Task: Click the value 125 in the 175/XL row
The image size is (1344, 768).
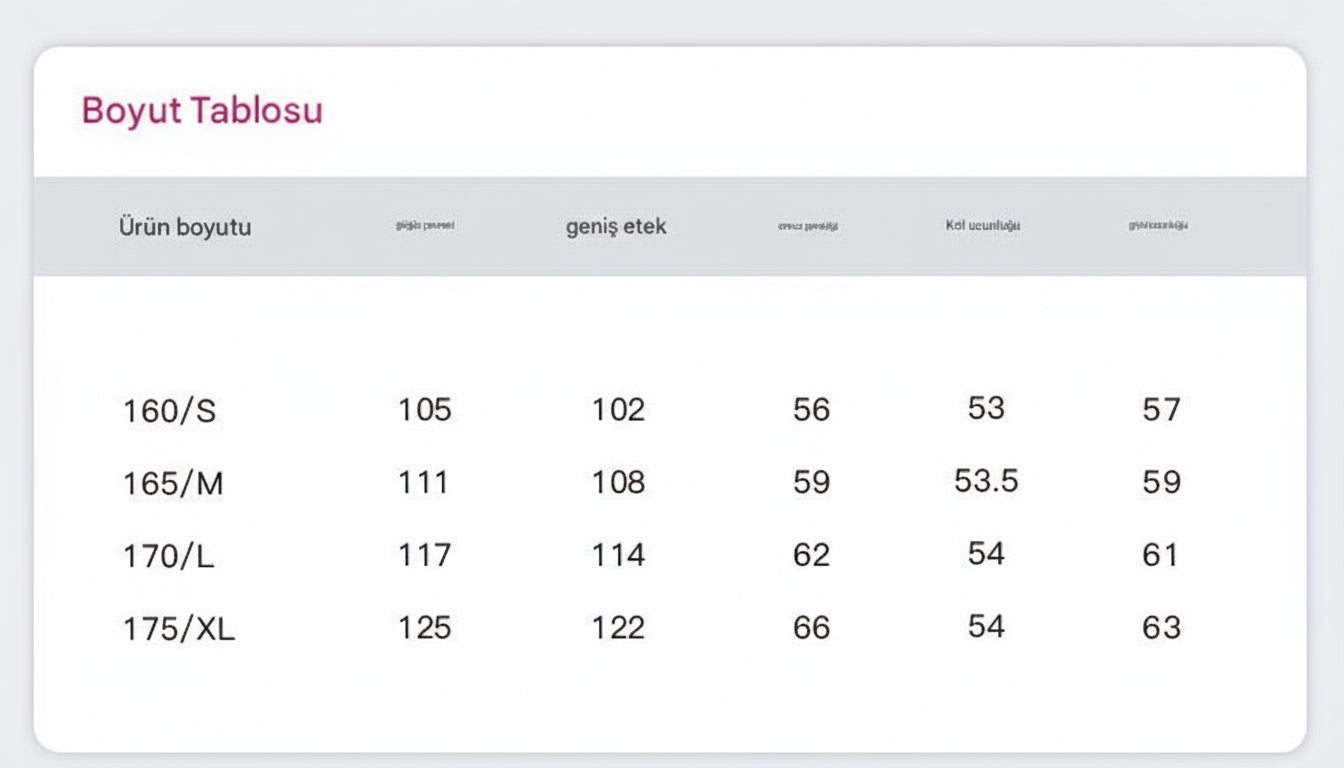Action: pyautogui.click(x=425, y=628)
